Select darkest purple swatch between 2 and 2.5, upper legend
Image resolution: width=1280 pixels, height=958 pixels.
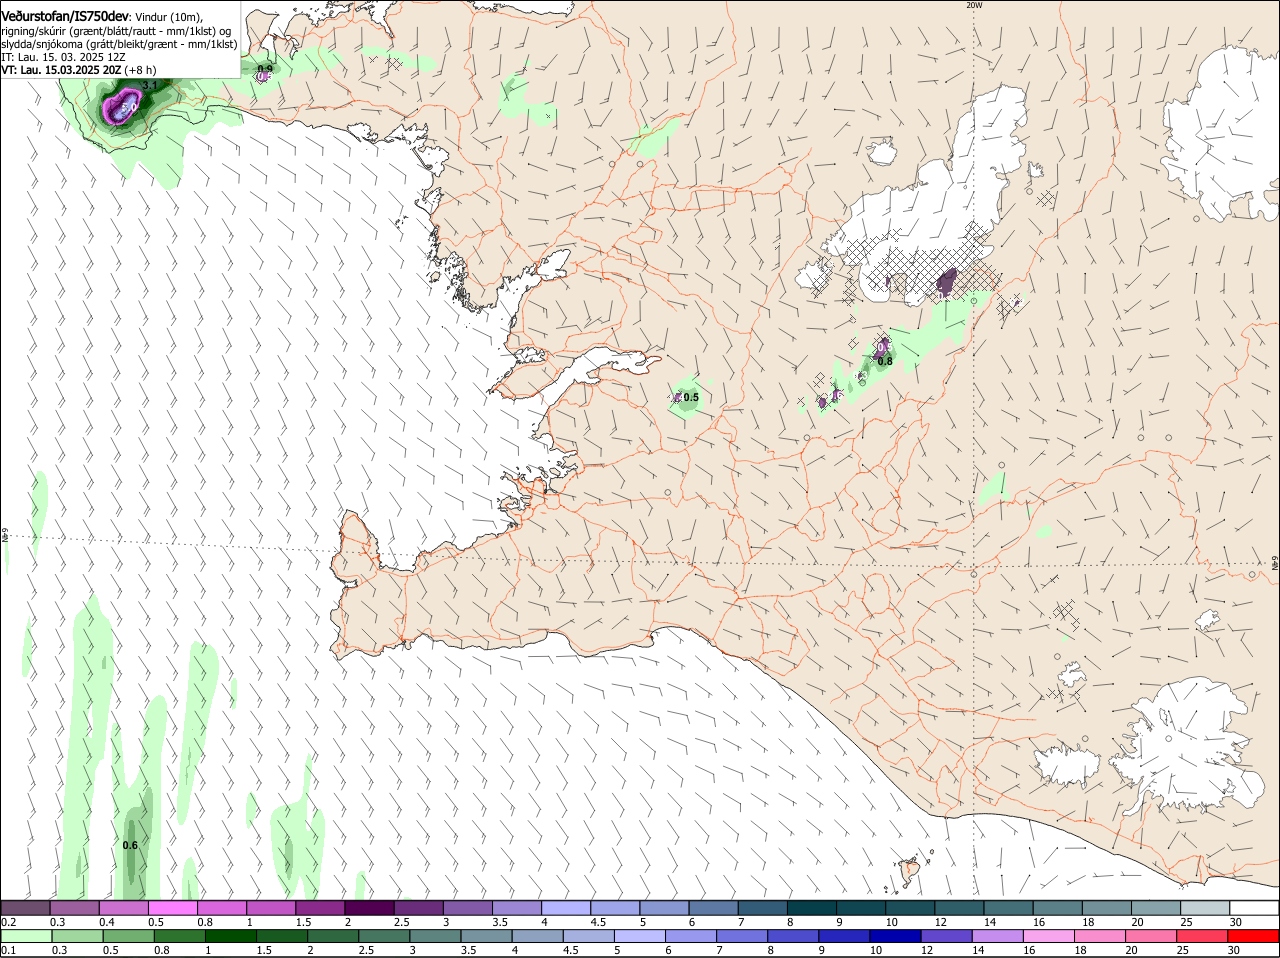pos(369,907)
